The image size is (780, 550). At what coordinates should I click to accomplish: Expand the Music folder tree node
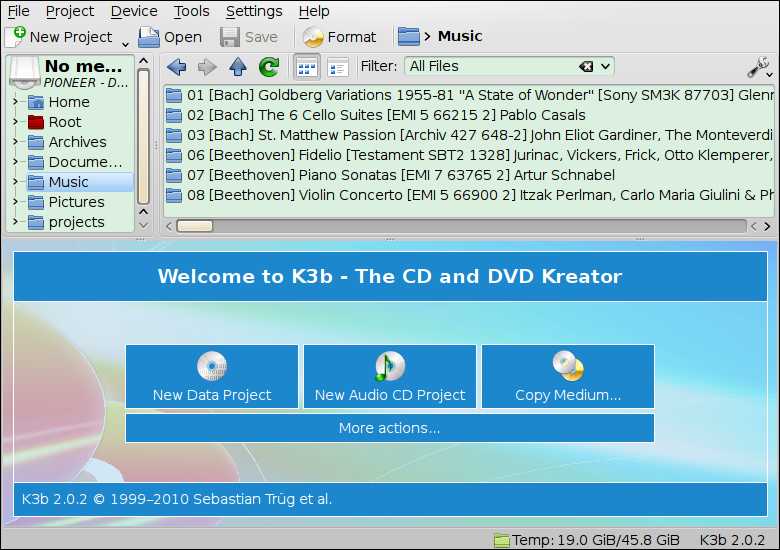click(x=15, y=182)
